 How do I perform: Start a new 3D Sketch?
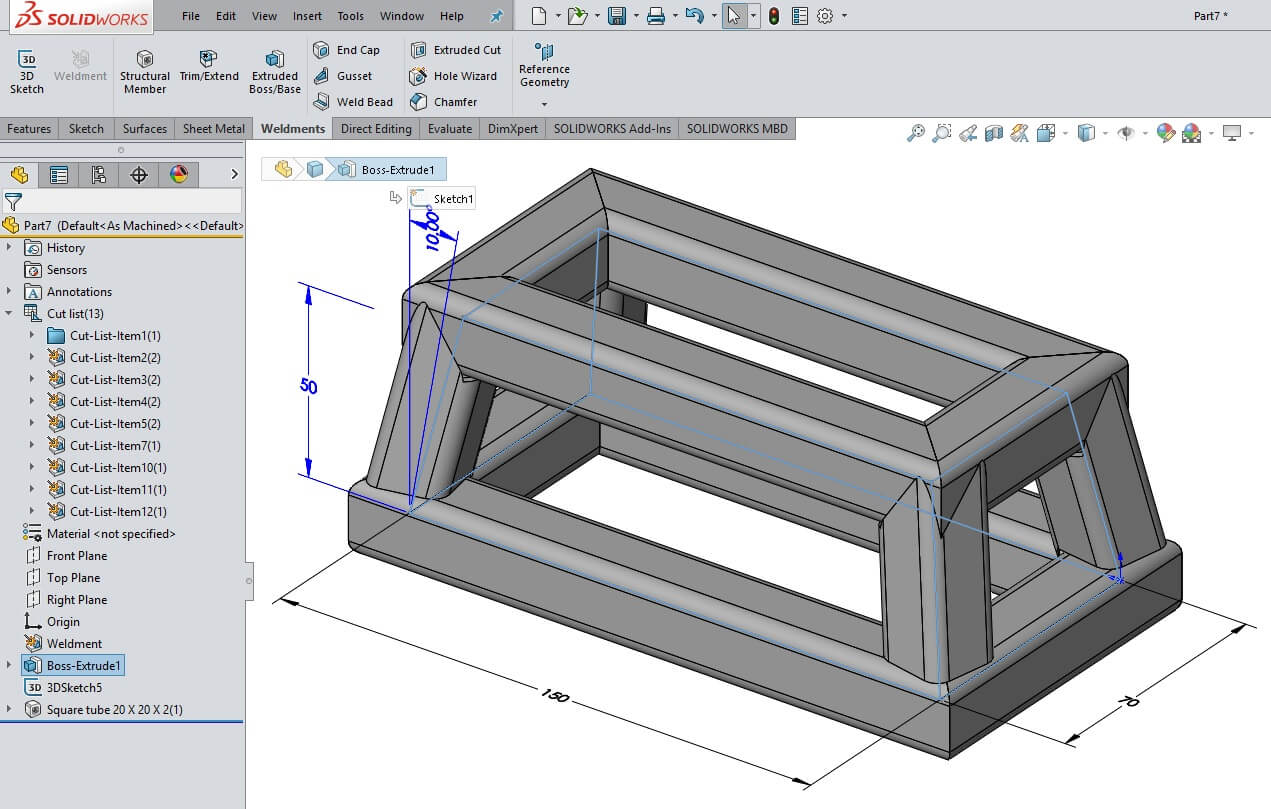27,71
